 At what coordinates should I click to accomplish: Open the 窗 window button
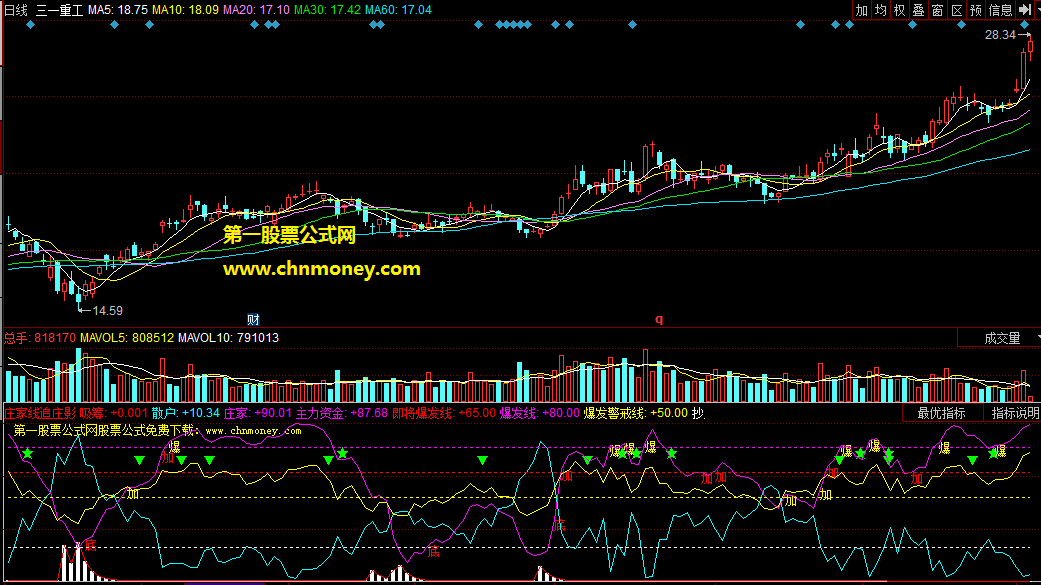coord(937,10)
